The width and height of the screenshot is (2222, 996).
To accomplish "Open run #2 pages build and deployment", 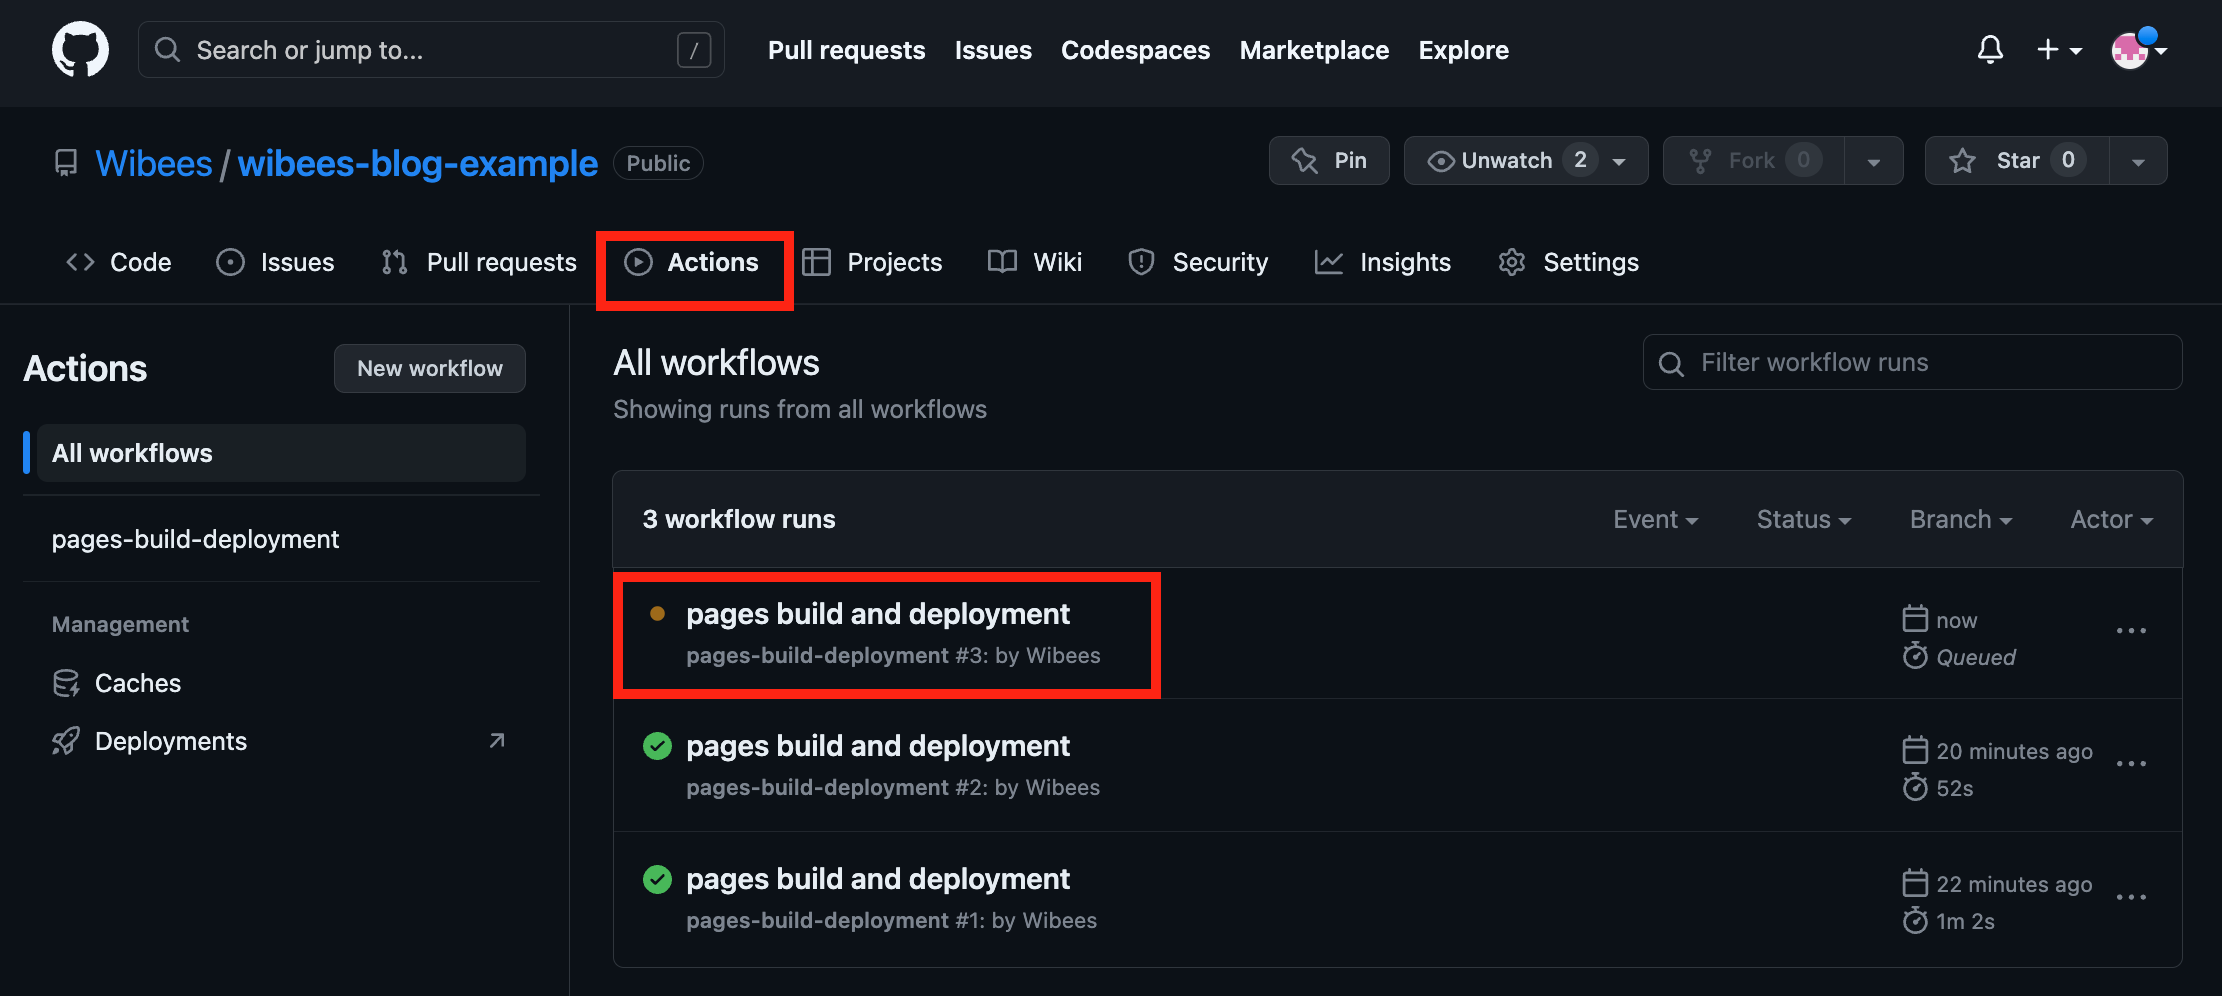I will [878, 746].
